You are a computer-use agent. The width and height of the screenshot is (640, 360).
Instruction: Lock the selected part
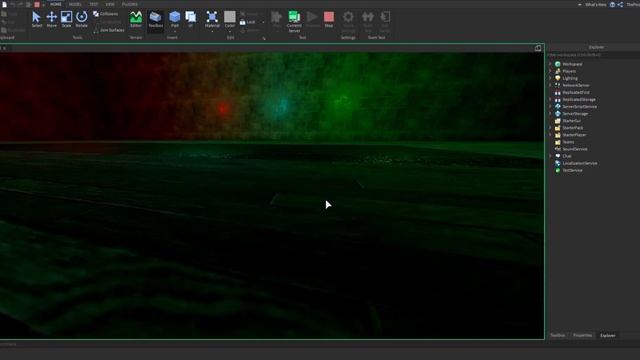(247, 22)
